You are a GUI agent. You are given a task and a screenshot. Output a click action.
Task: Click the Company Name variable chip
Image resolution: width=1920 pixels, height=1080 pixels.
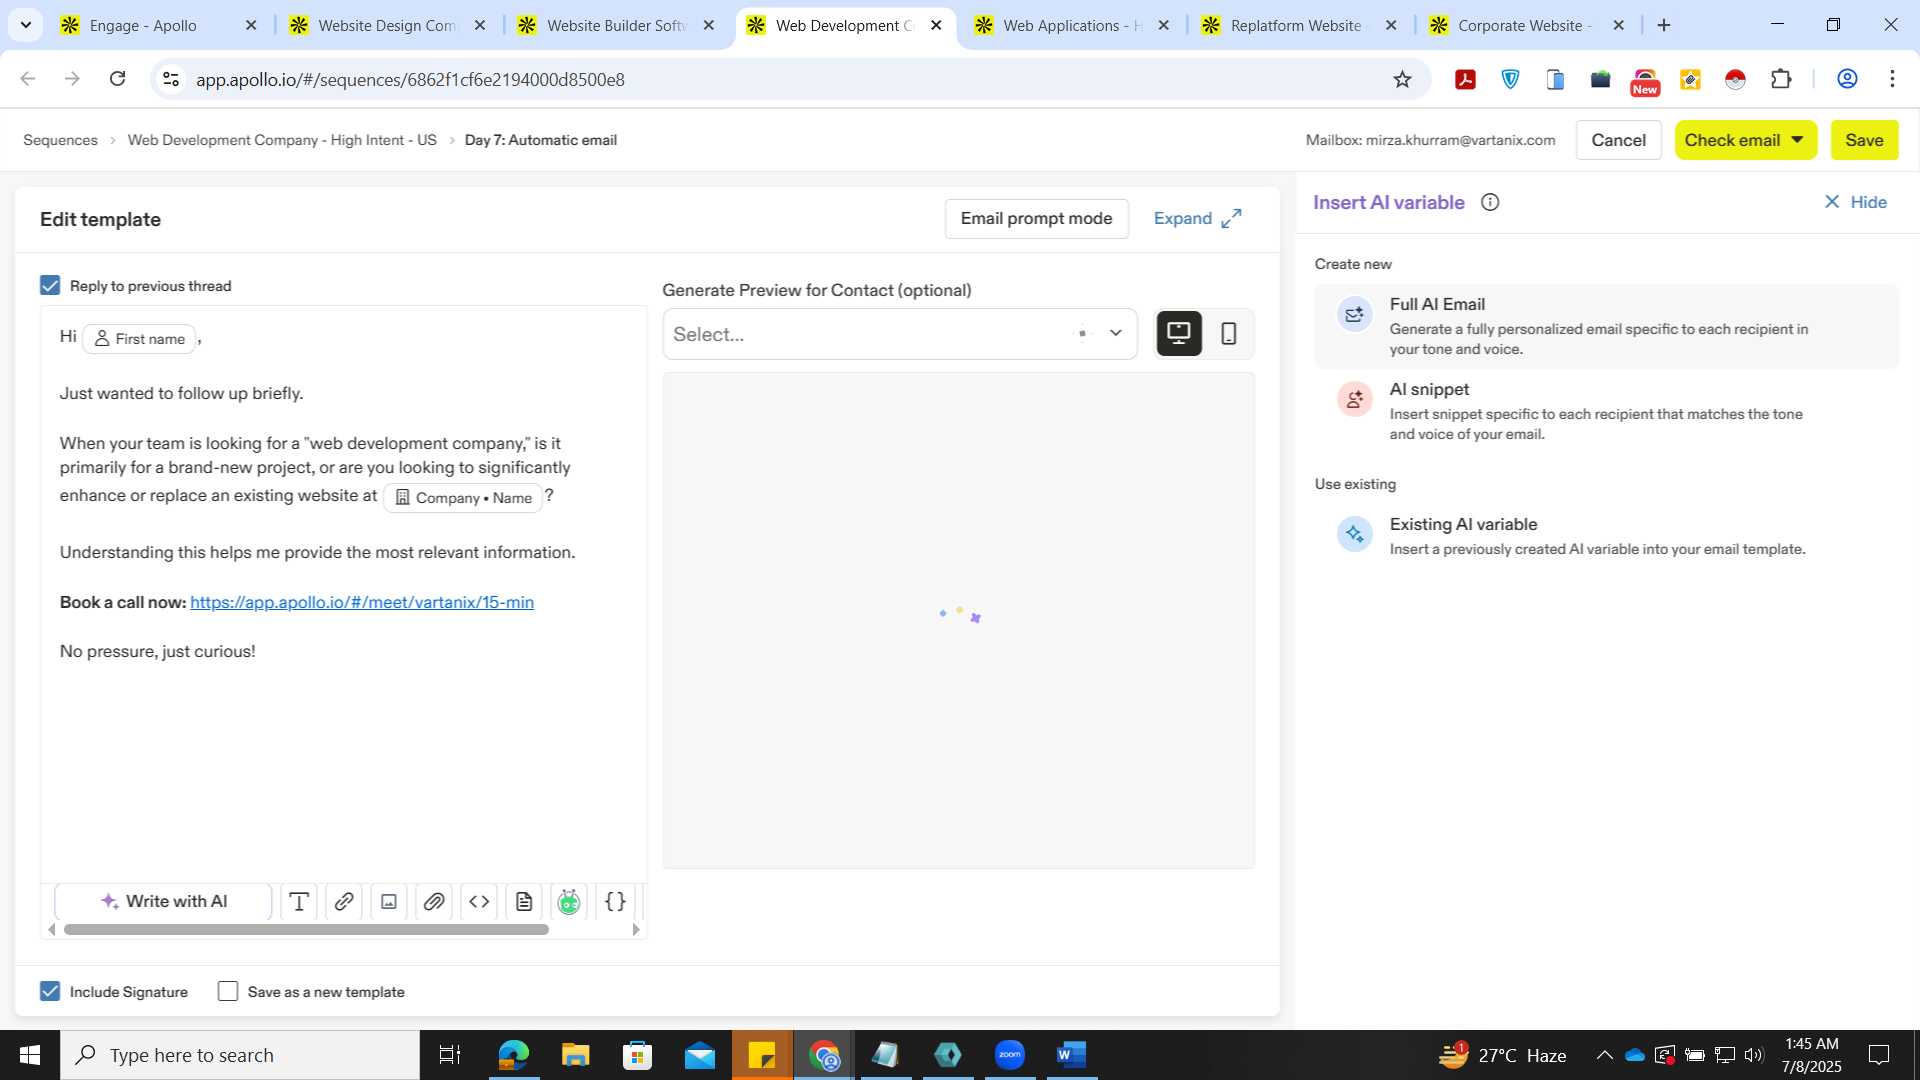click(463, 498)
